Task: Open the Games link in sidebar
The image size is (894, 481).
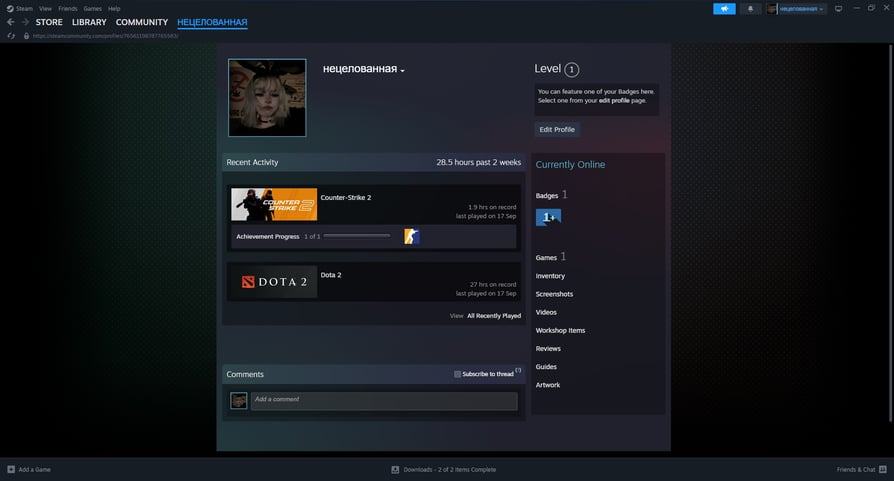Action: click(546, 258)
